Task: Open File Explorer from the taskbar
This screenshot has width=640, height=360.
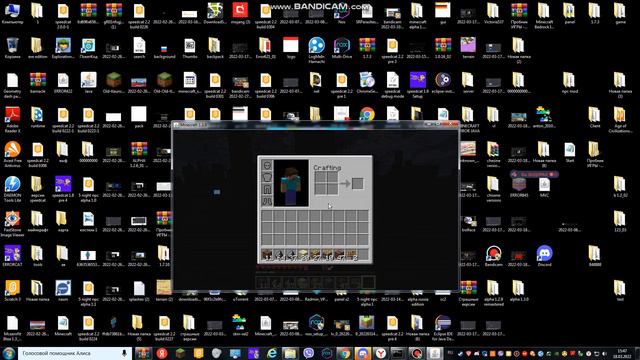Action: pyautogui.click(x=289, y=353)
